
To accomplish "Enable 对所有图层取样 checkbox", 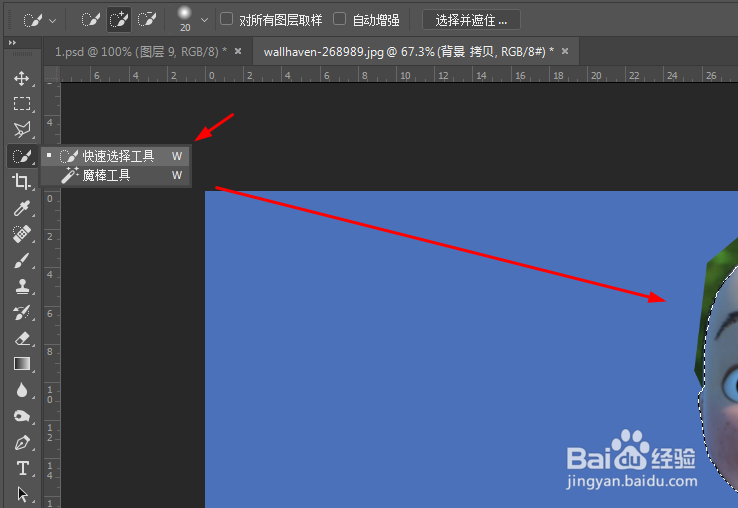I will pos(226,19).
